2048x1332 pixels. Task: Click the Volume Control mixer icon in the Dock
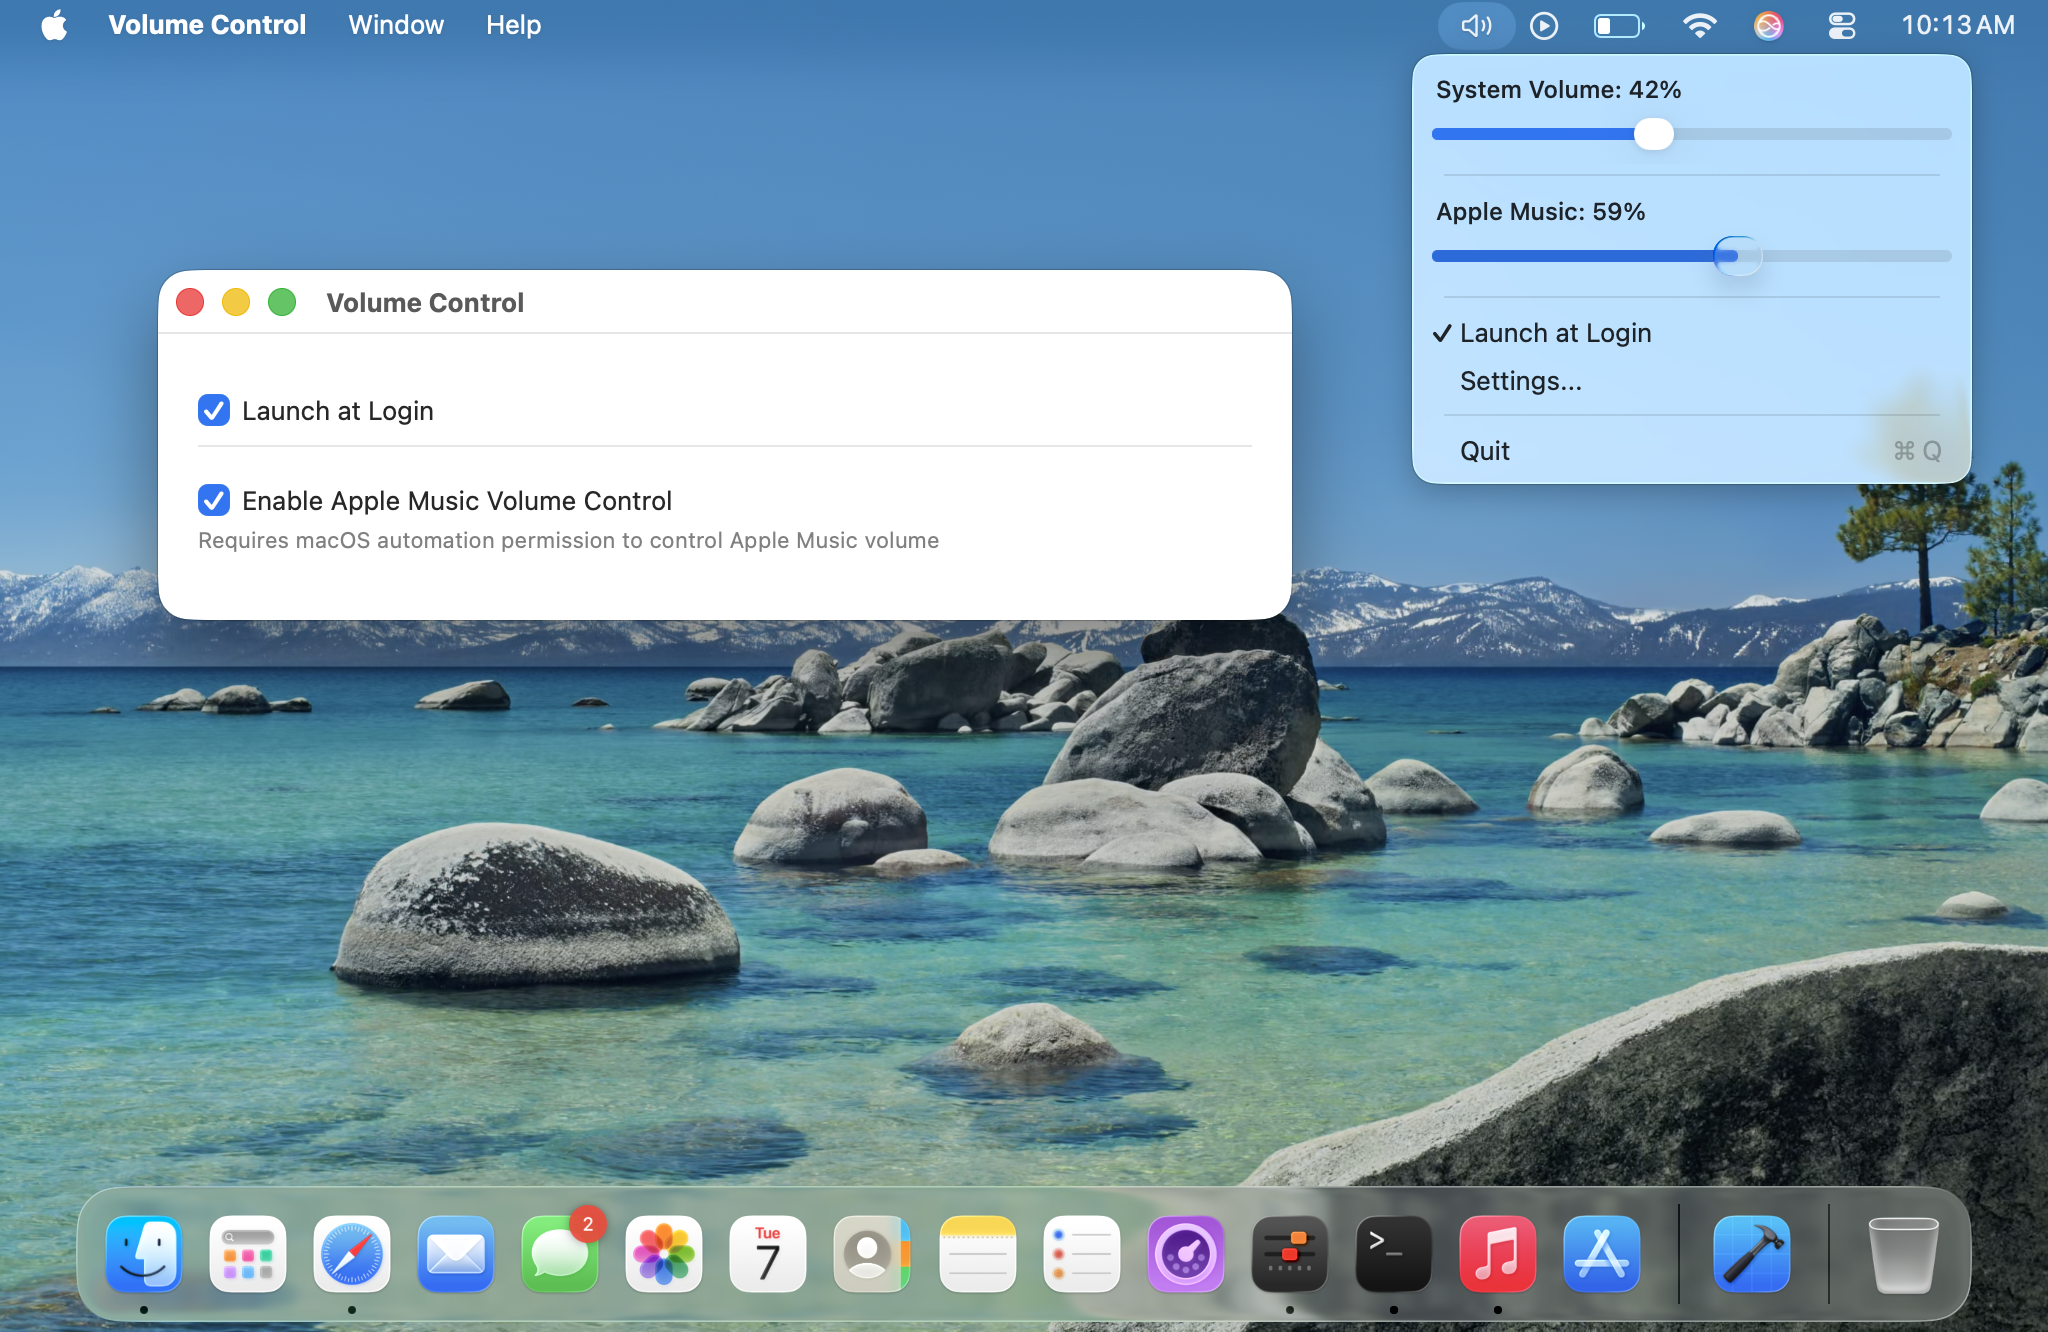pyautogui.click(x=1289, y=1253)
